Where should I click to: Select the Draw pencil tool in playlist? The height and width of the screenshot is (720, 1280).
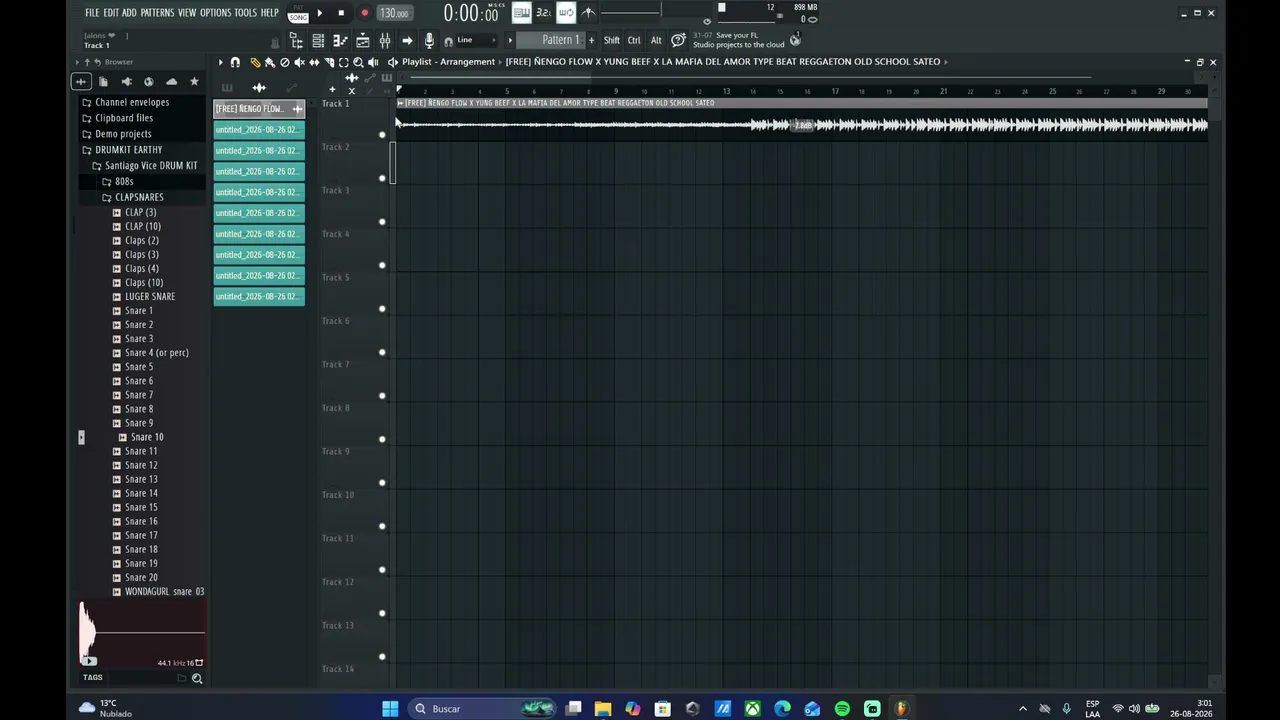[x=255, y=62]
